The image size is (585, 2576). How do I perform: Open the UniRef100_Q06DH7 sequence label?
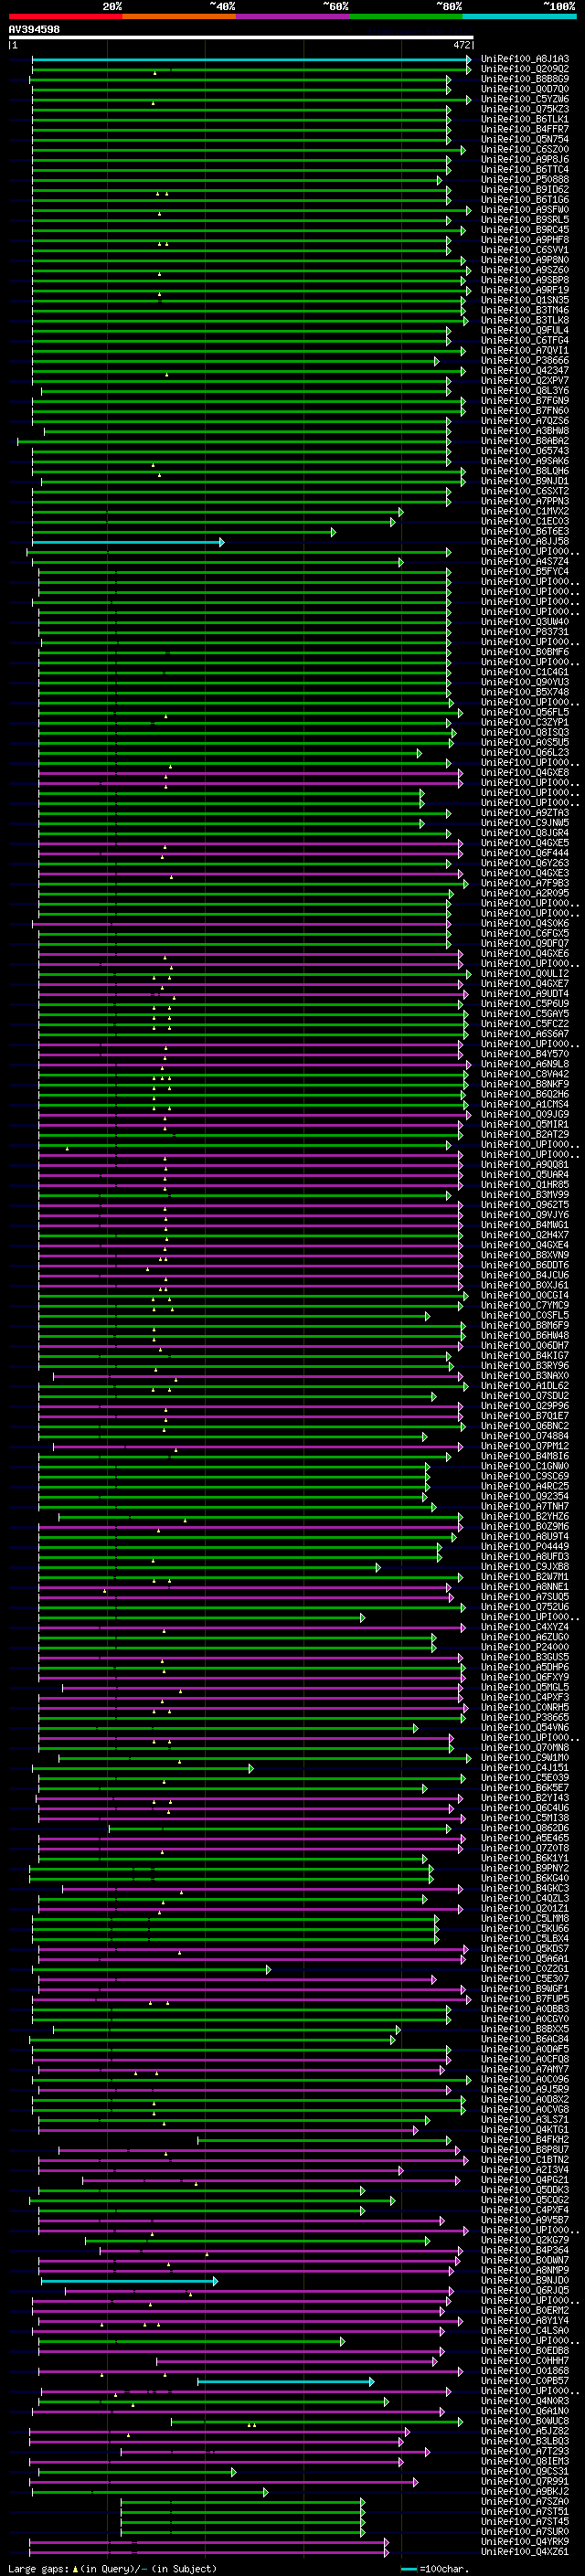click(x=525, y=1345)
